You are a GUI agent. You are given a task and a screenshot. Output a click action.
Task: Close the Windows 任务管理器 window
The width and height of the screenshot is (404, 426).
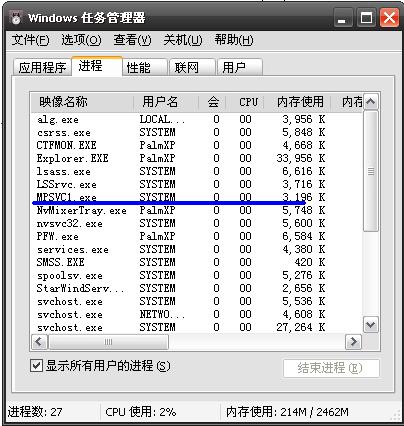[389, 18]
